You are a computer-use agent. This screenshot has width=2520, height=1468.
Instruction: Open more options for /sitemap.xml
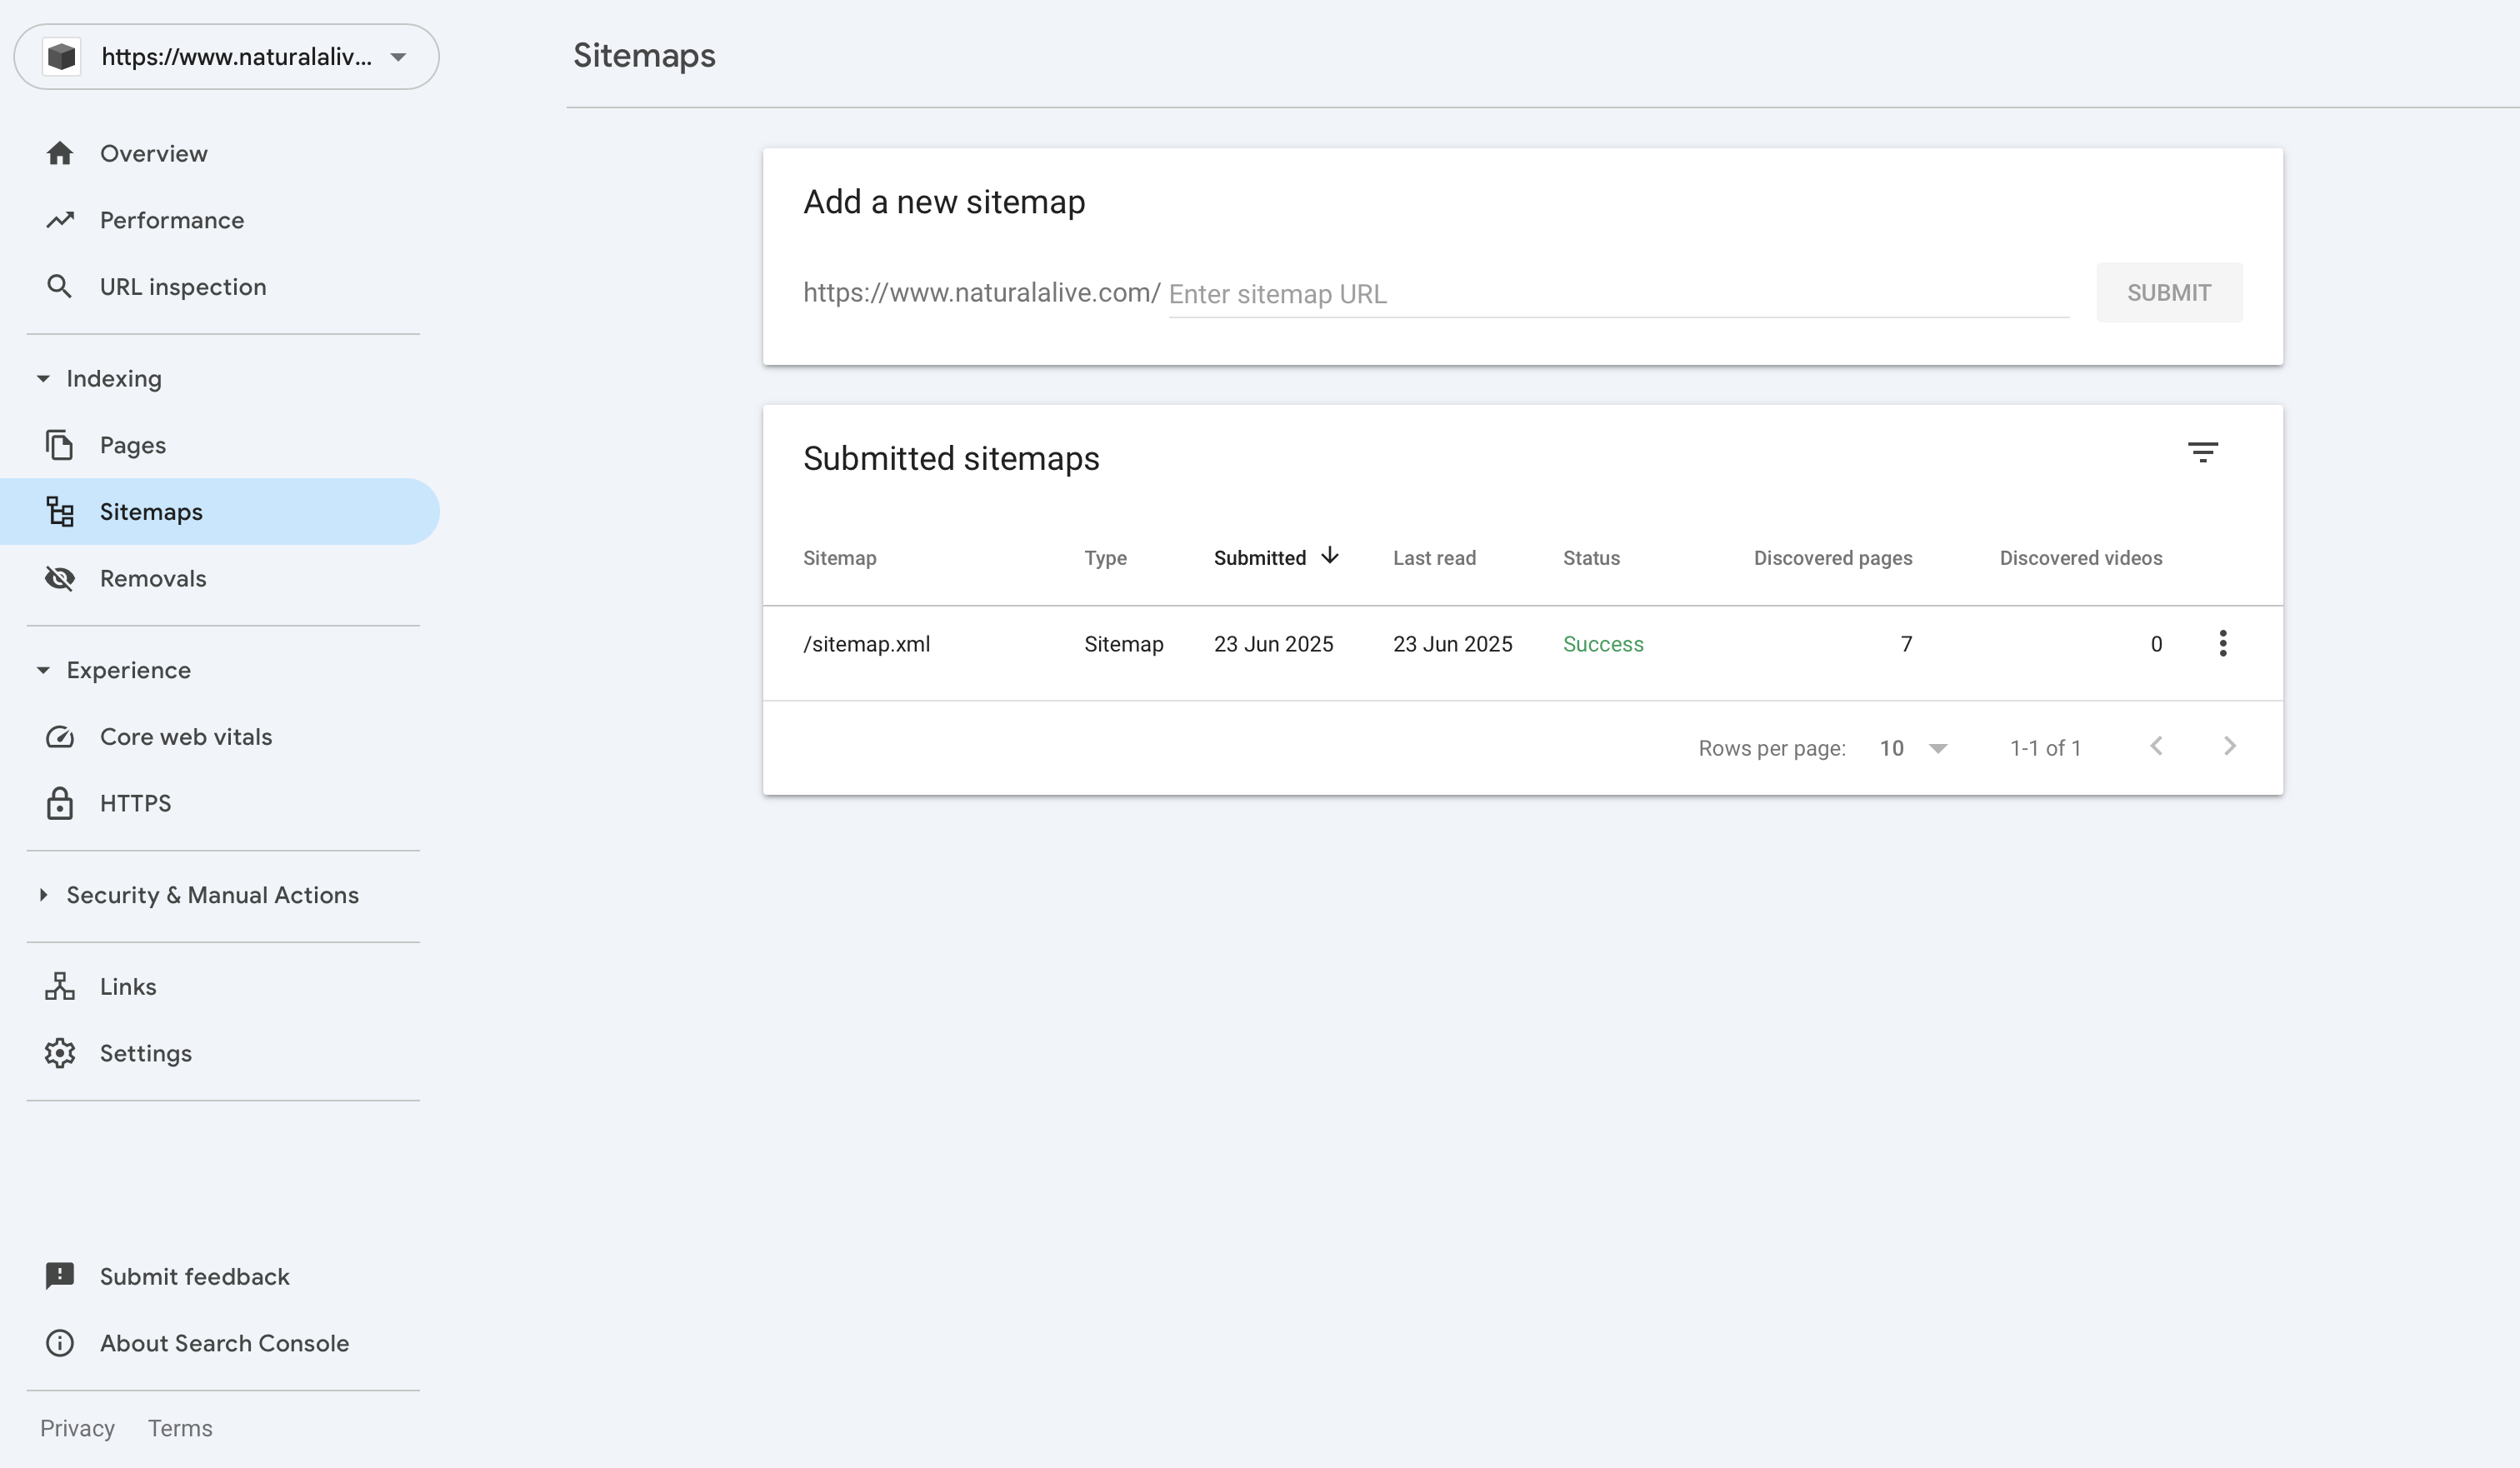click(2223, 643)
